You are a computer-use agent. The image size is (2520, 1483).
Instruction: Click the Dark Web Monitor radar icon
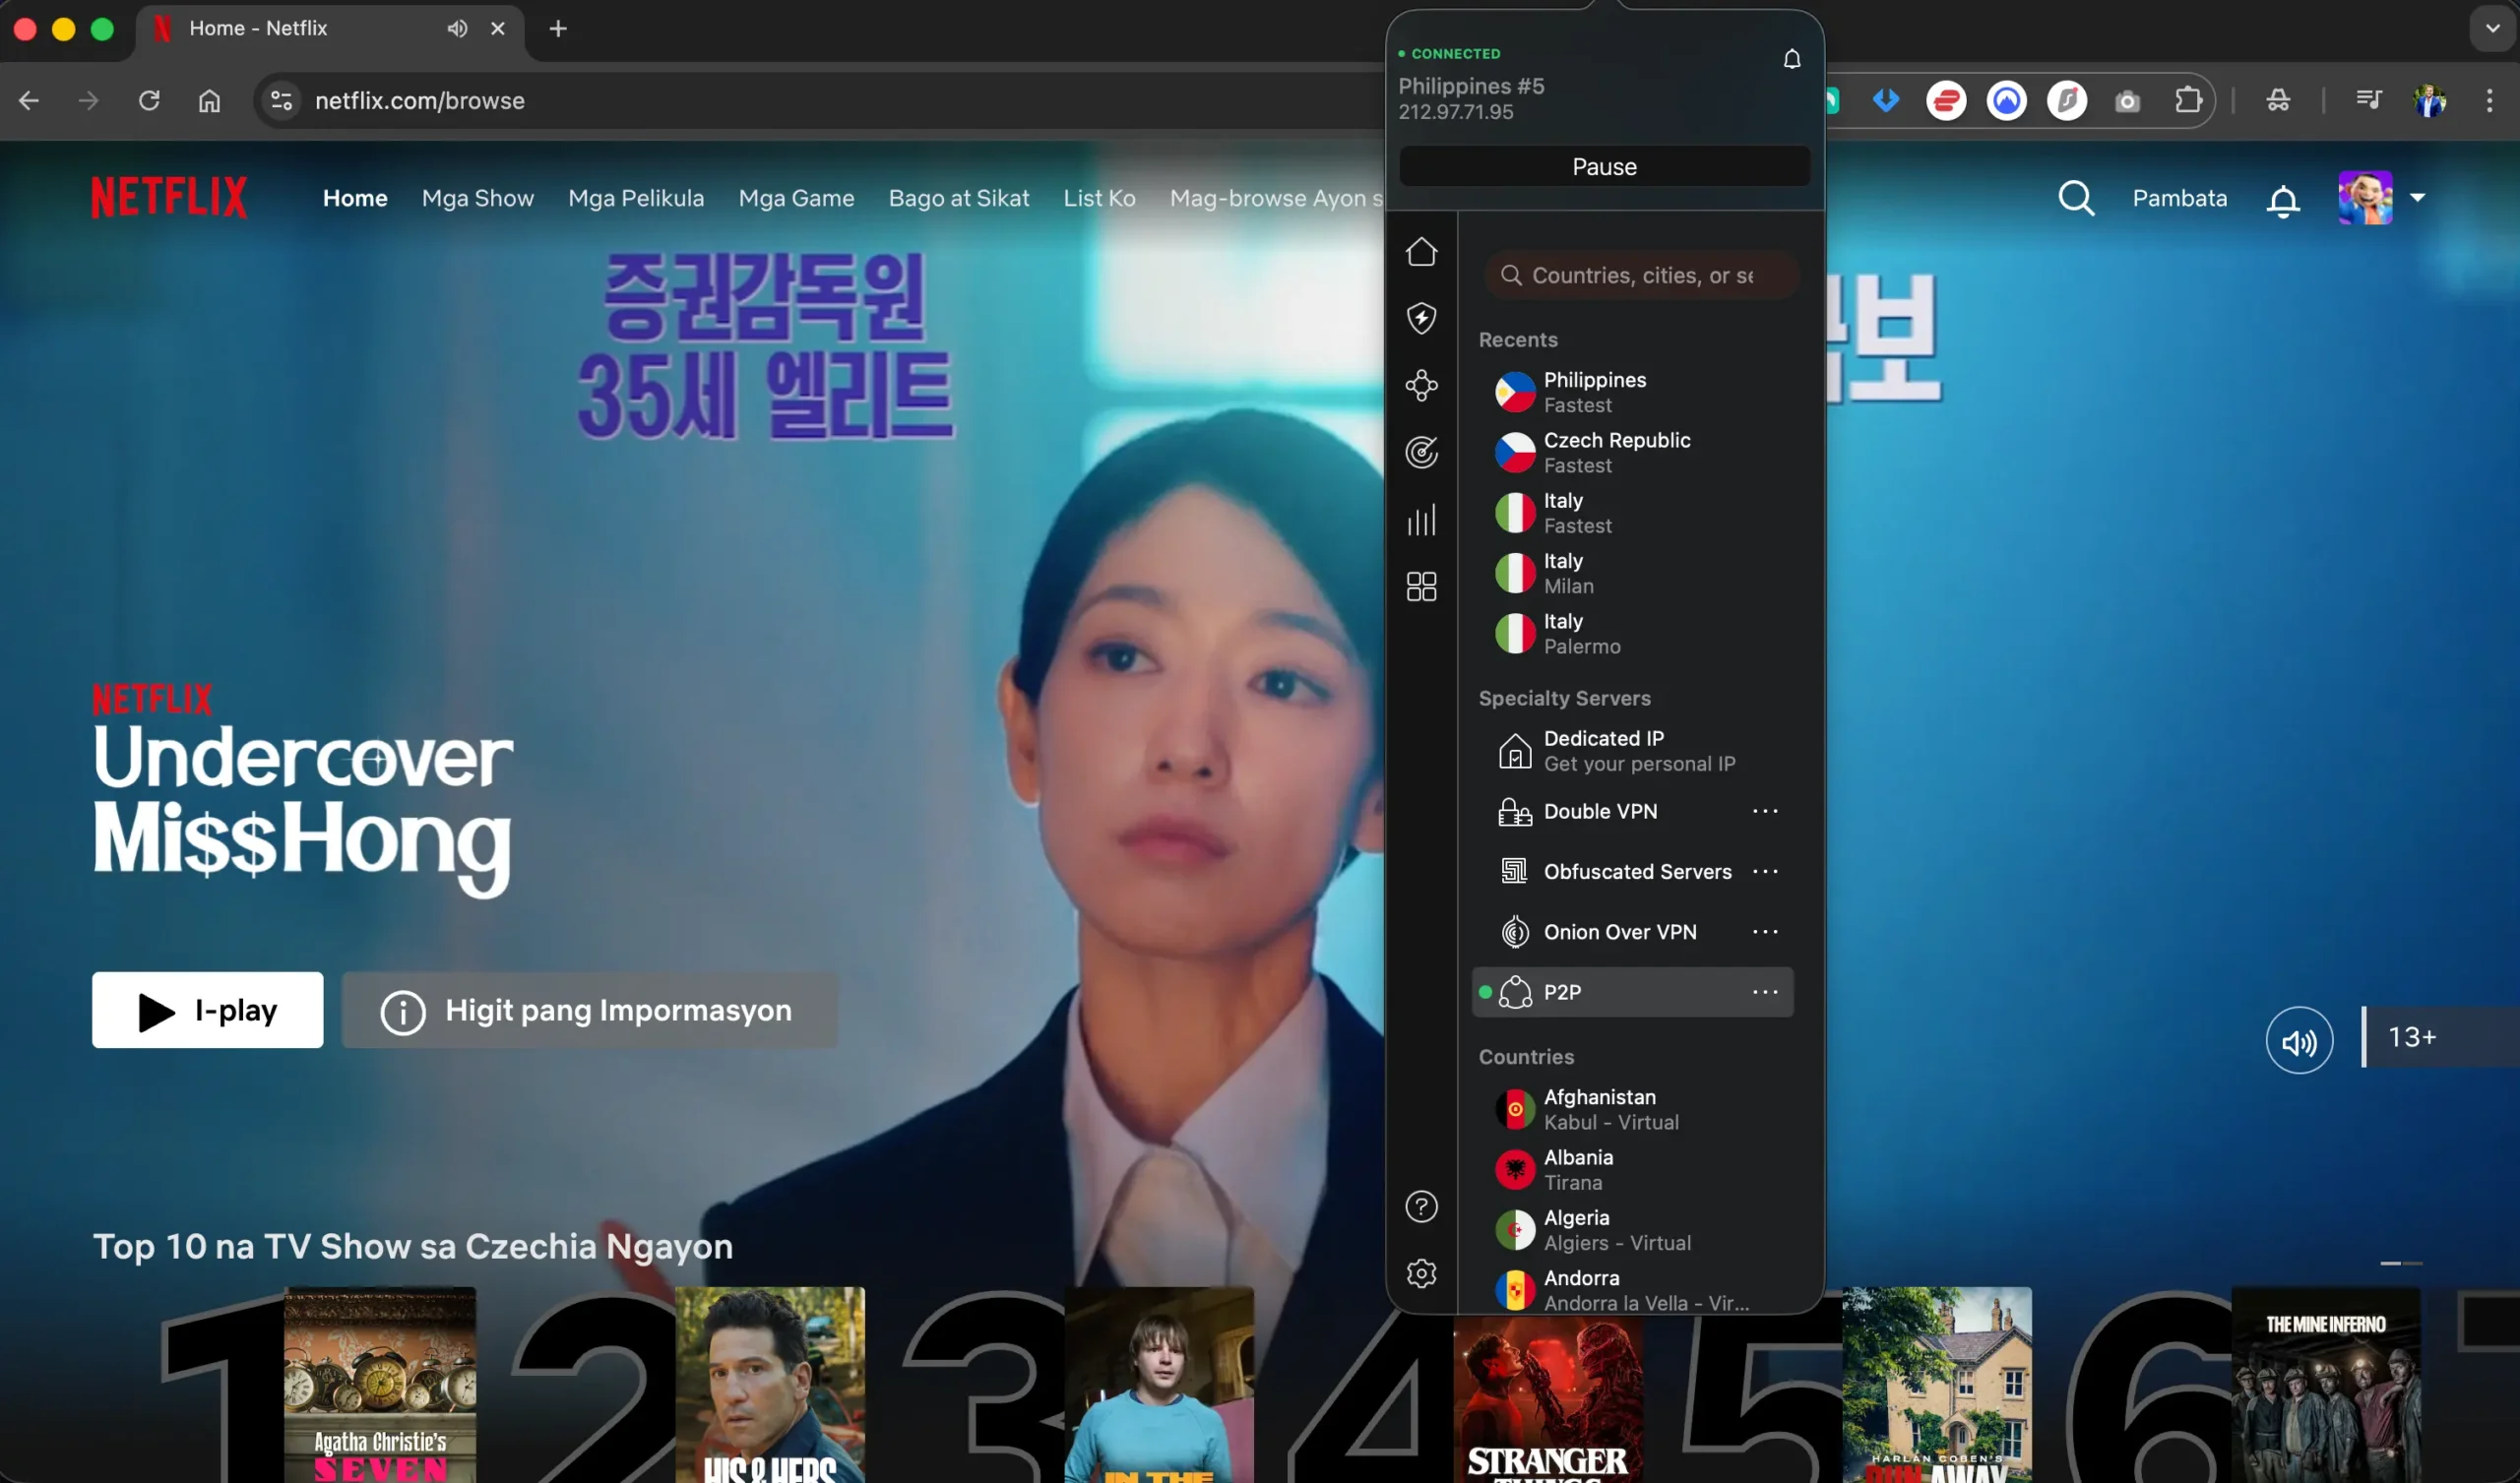[1421, 452]
